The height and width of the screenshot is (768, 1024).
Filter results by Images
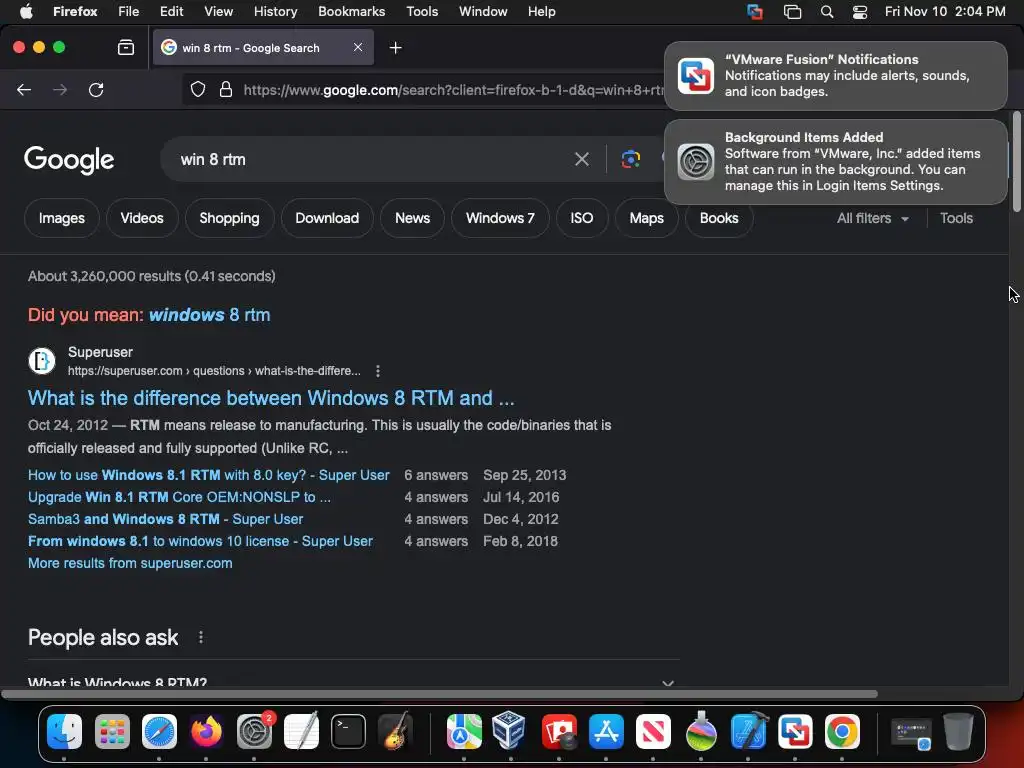(61, 218)
